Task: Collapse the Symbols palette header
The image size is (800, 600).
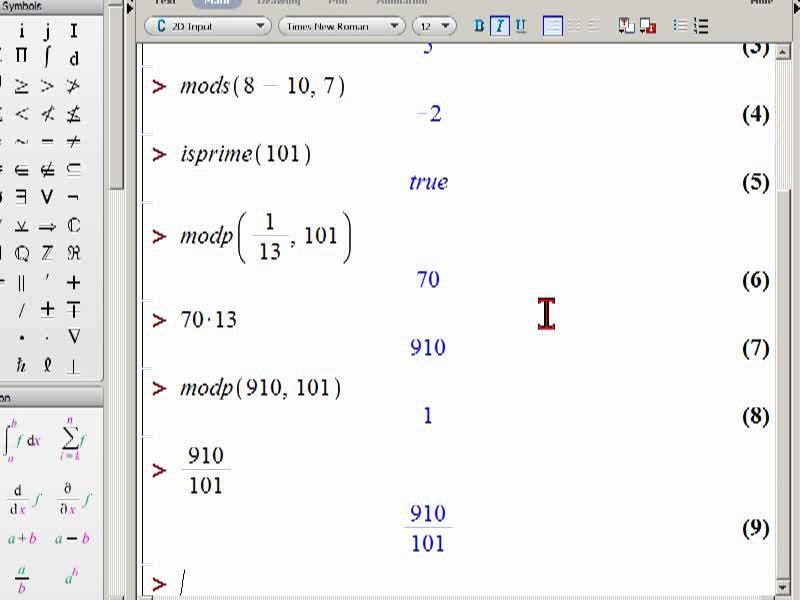Action: click(51, 6)
